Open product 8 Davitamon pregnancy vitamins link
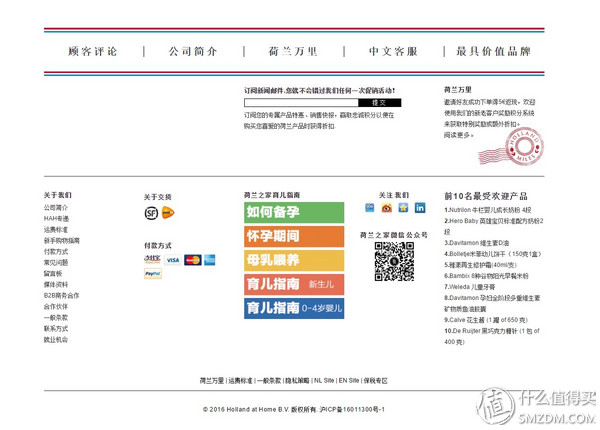Viewport: 600px width, 430px height. [492, 303]
